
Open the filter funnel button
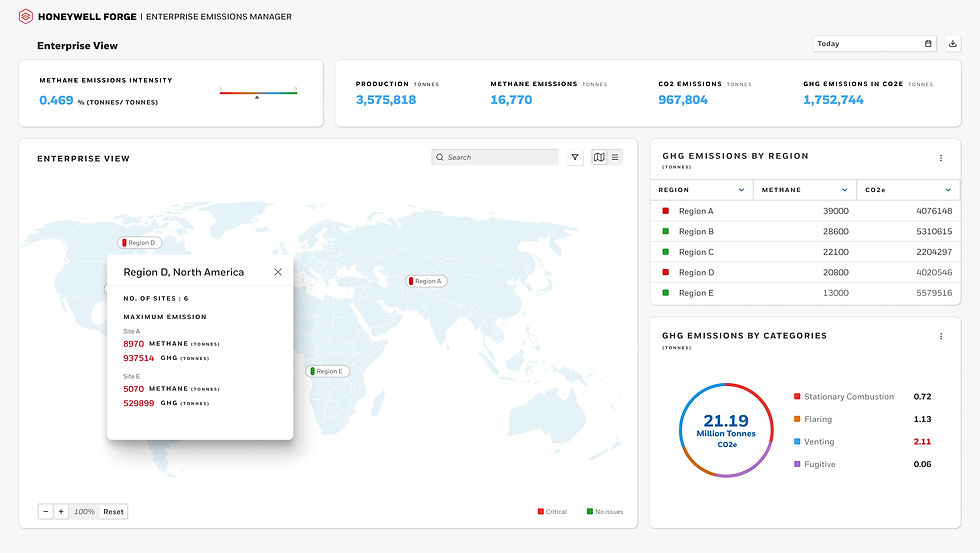click(575, 157)
